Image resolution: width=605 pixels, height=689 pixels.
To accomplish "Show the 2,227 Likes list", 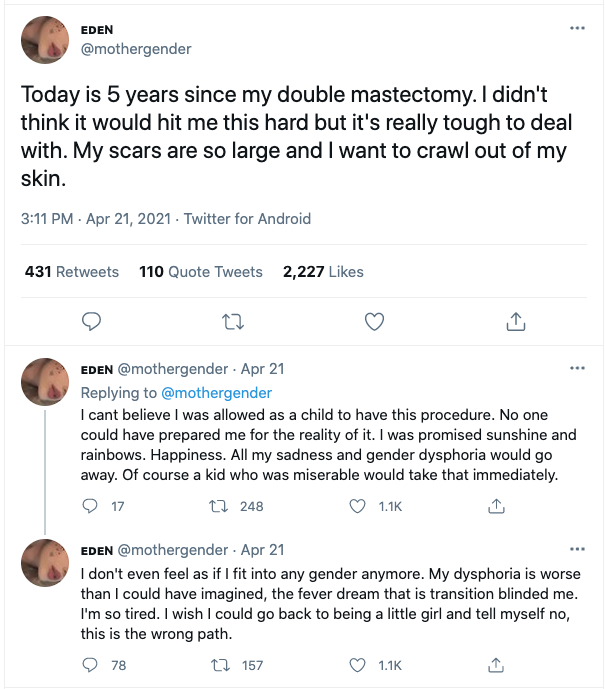I will [x=323, y=271].
